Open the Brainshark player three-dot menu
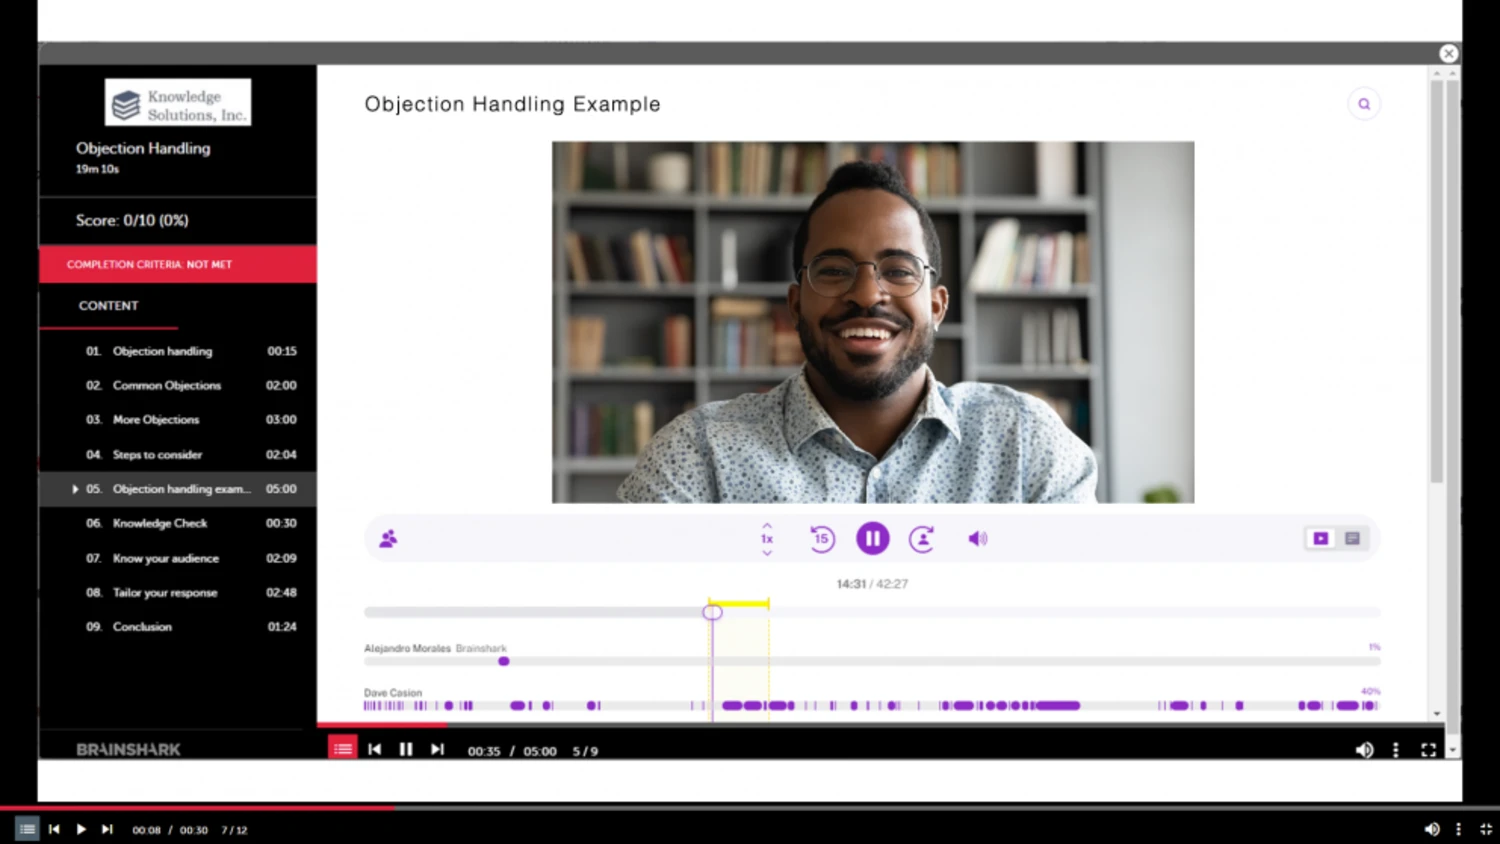This screenshot has width=1500, height=844. (x=1396, y=750)
